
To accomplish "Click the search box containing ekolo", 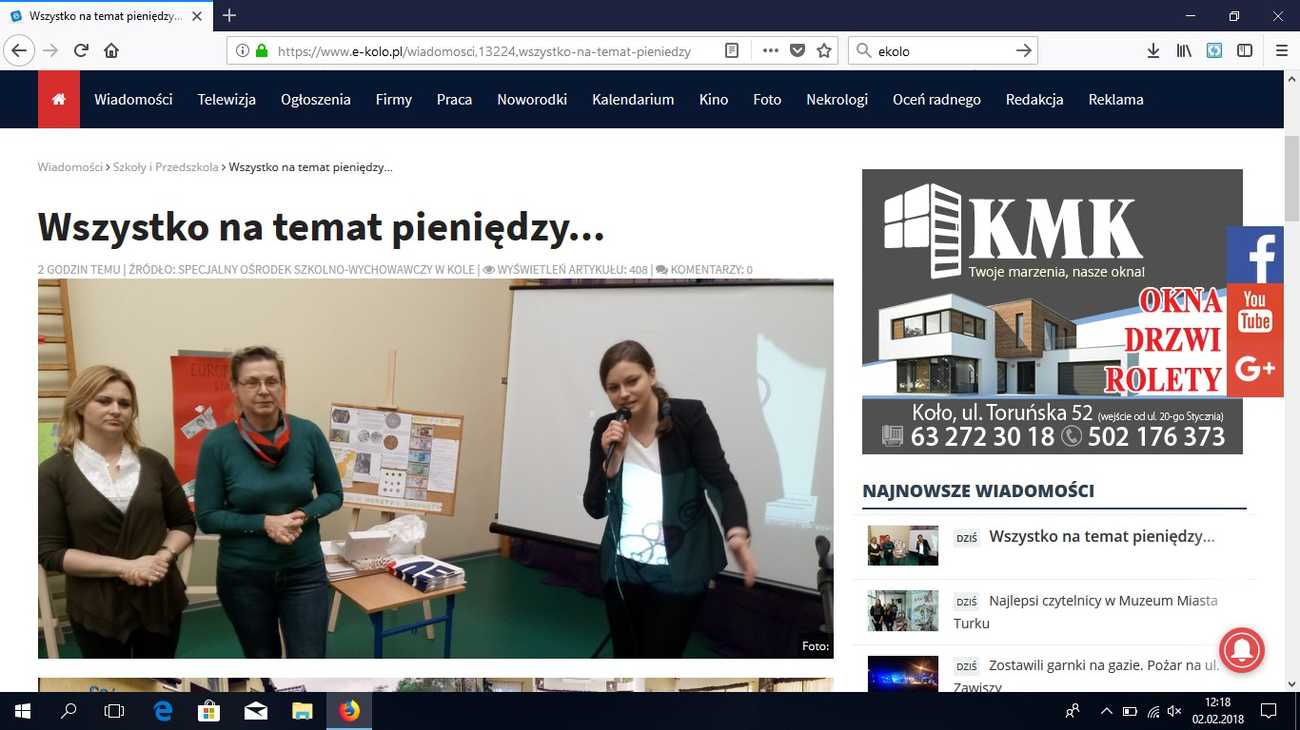I will pyautogui.click(x=942, y=50).
